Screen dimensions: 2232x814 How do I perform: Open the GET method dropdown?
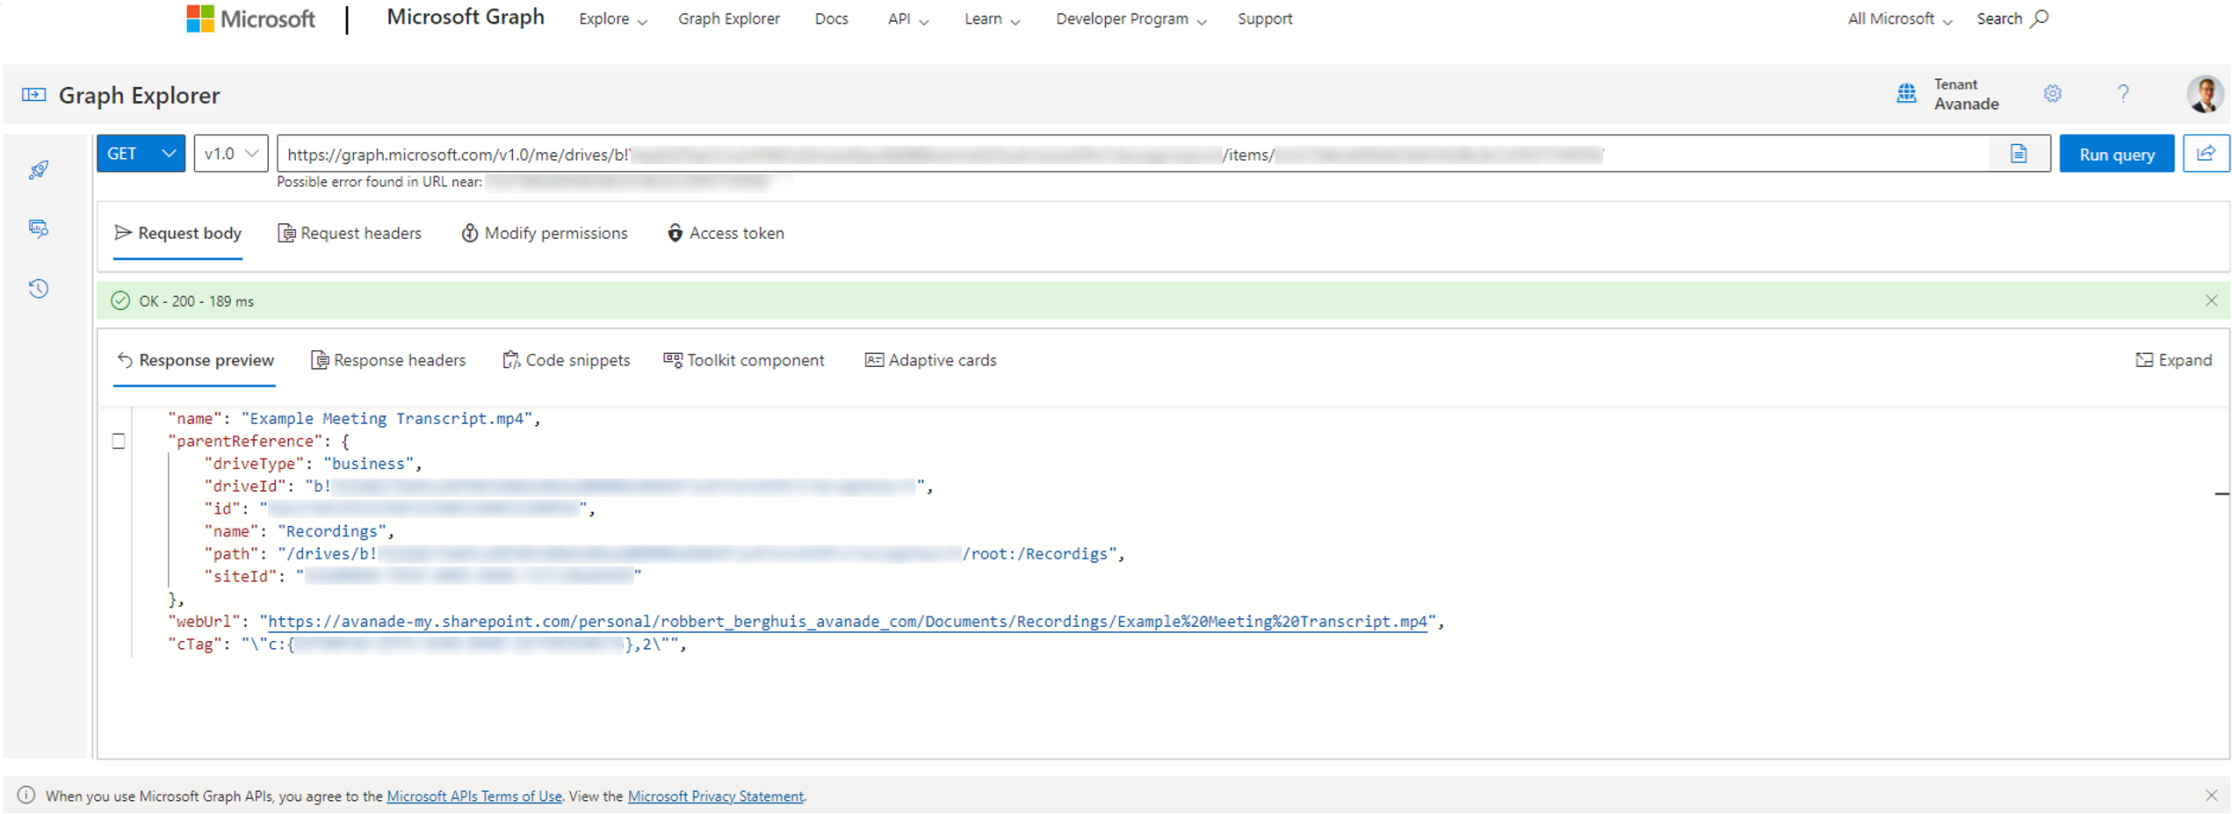click(x=141, y=154)
